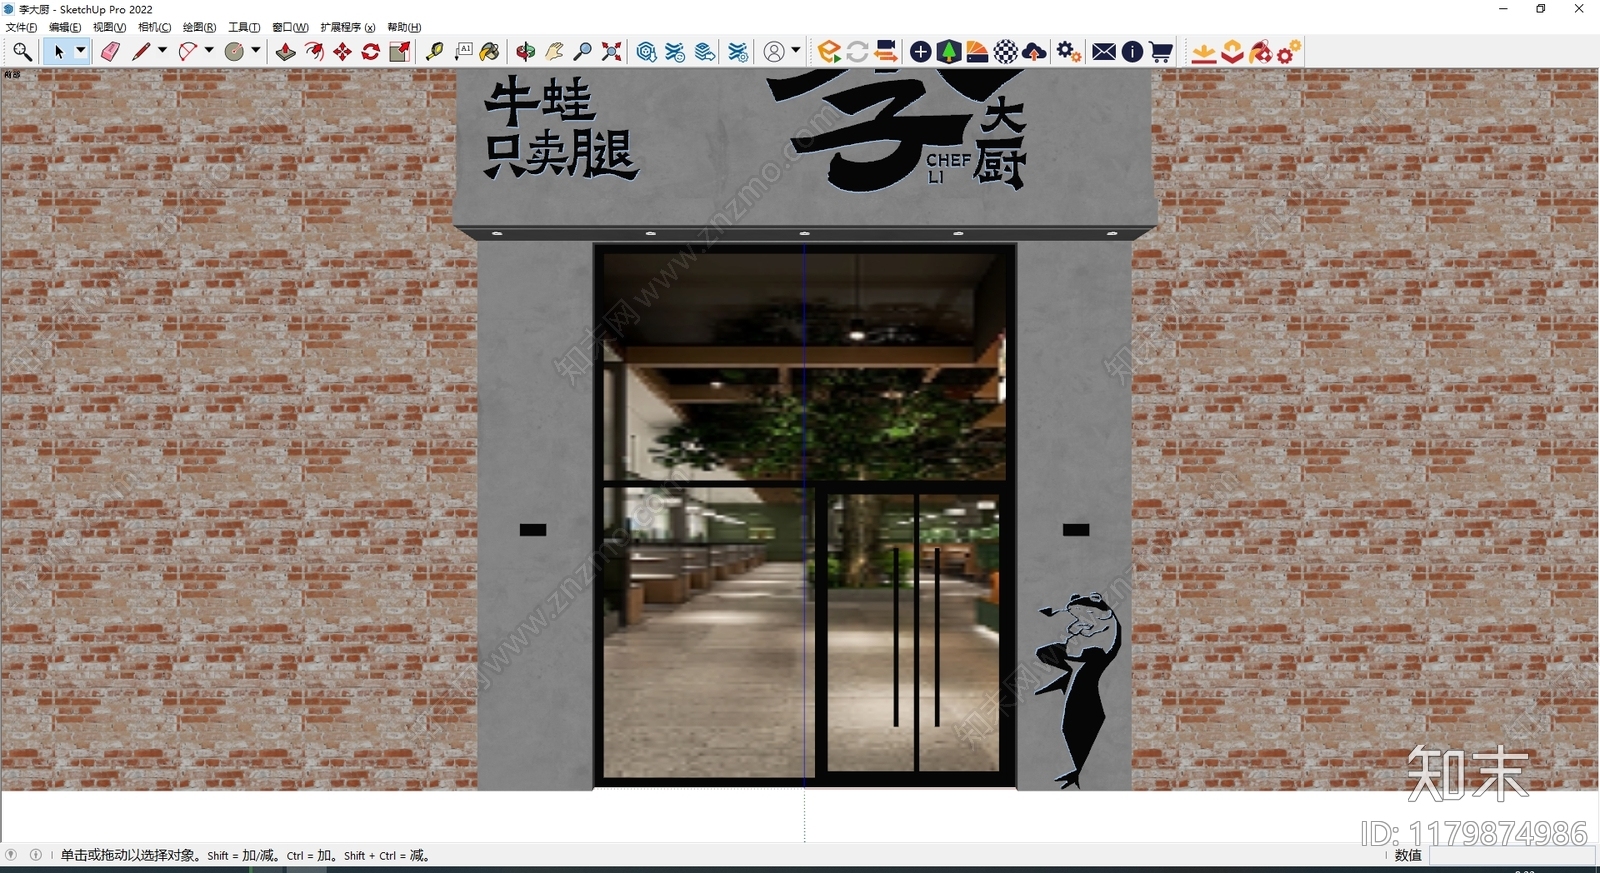The height and width of the screenshot is (873, 1600).
Task: Choose the Move tool with red arrows
Action: (343, 52)
